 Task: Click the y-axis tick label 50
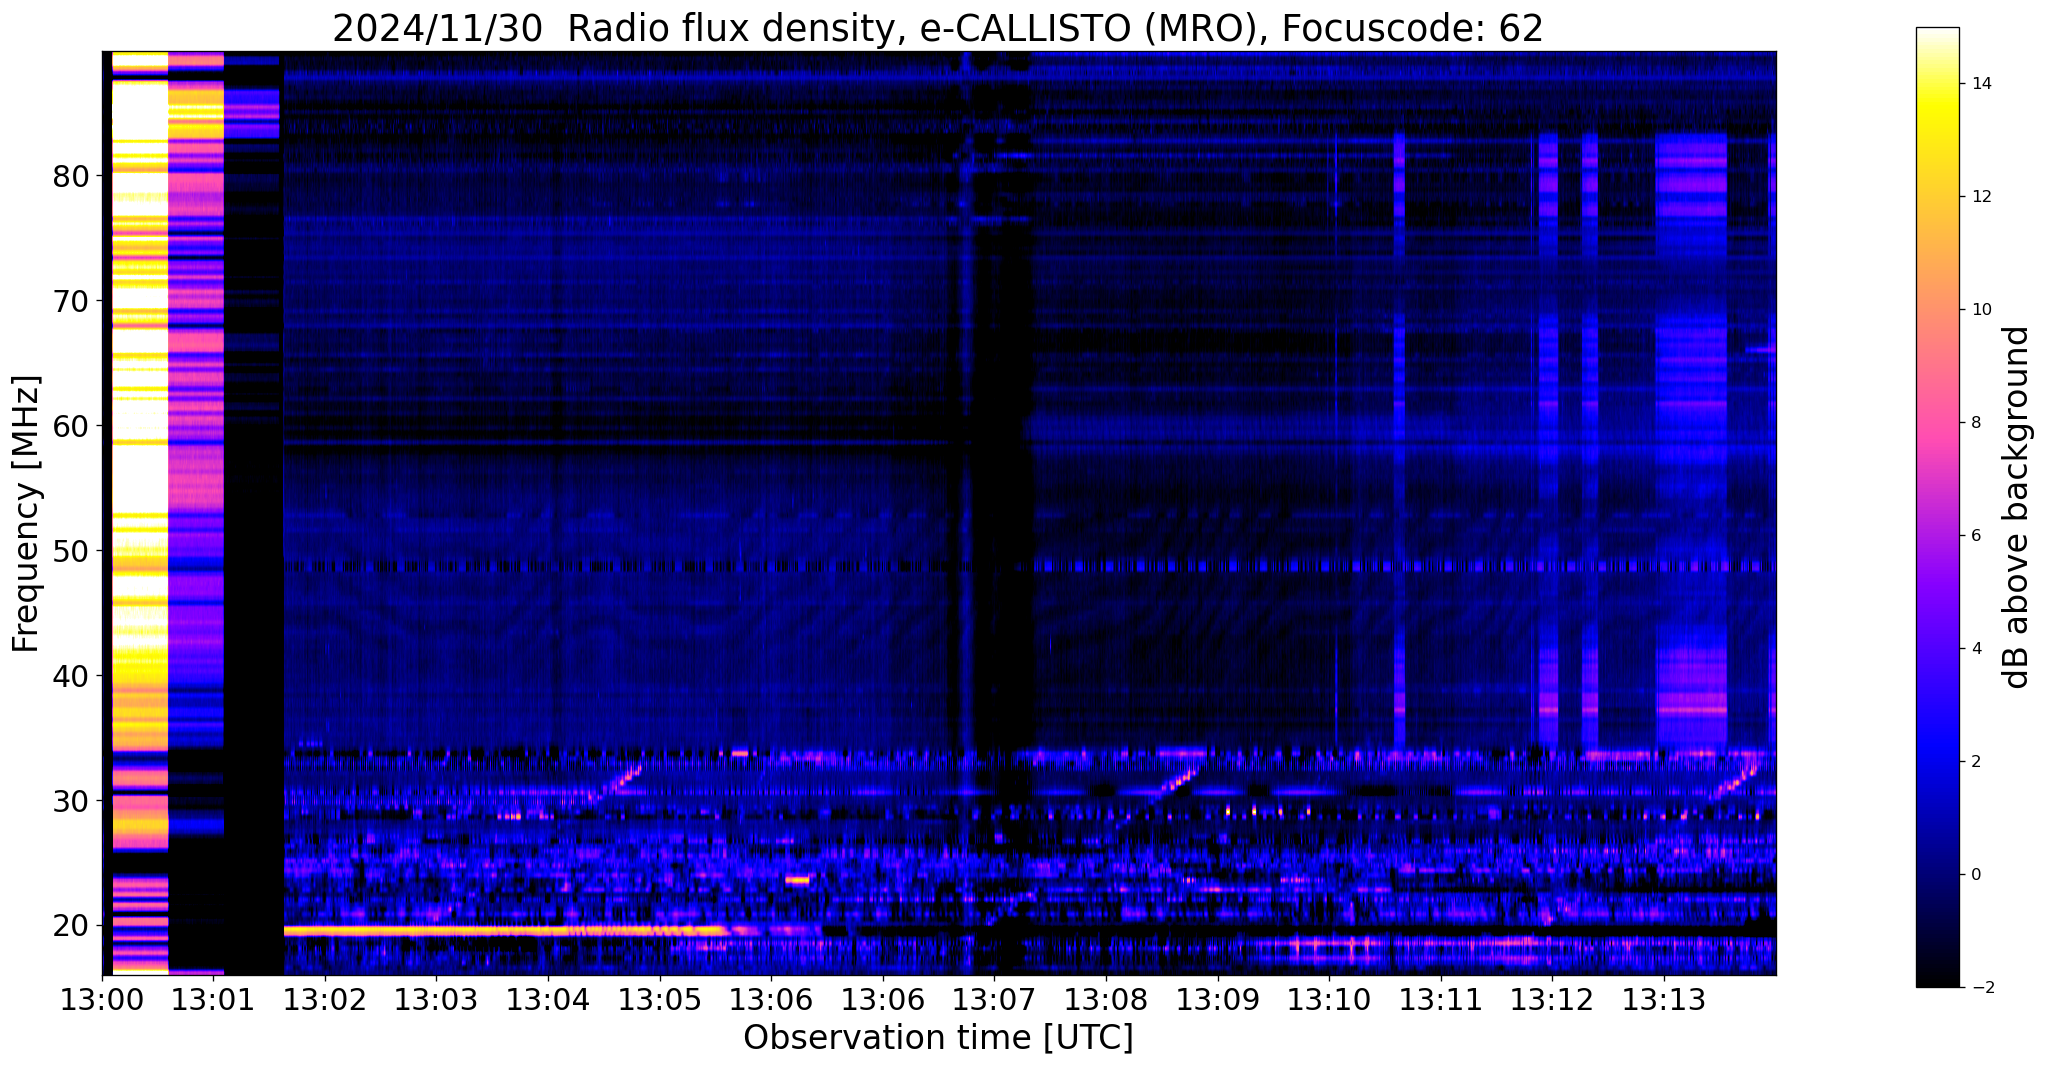tap(72, 552)
